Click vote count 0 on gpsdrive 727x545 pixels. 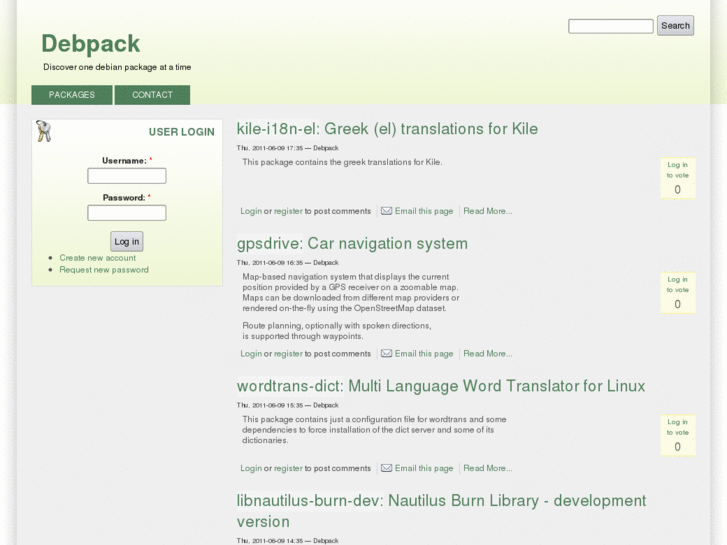(x=677, y=304)
